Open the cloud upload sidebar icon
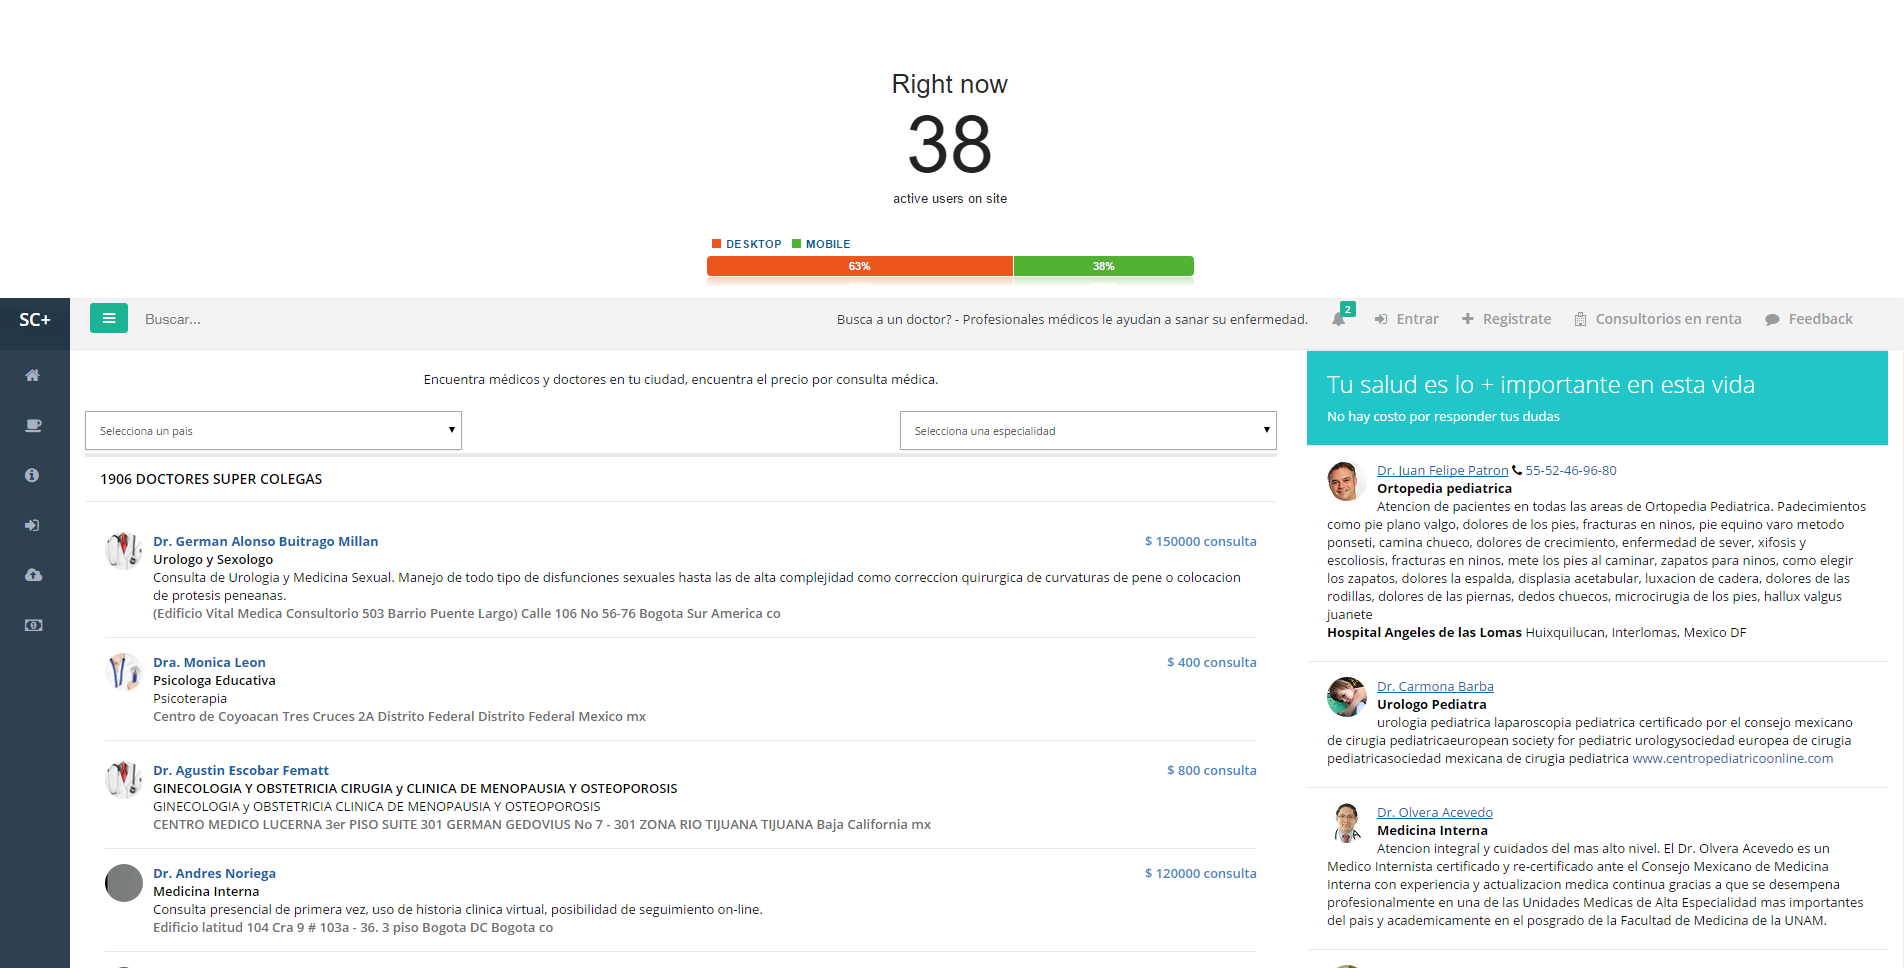 [x=33, y=575]
